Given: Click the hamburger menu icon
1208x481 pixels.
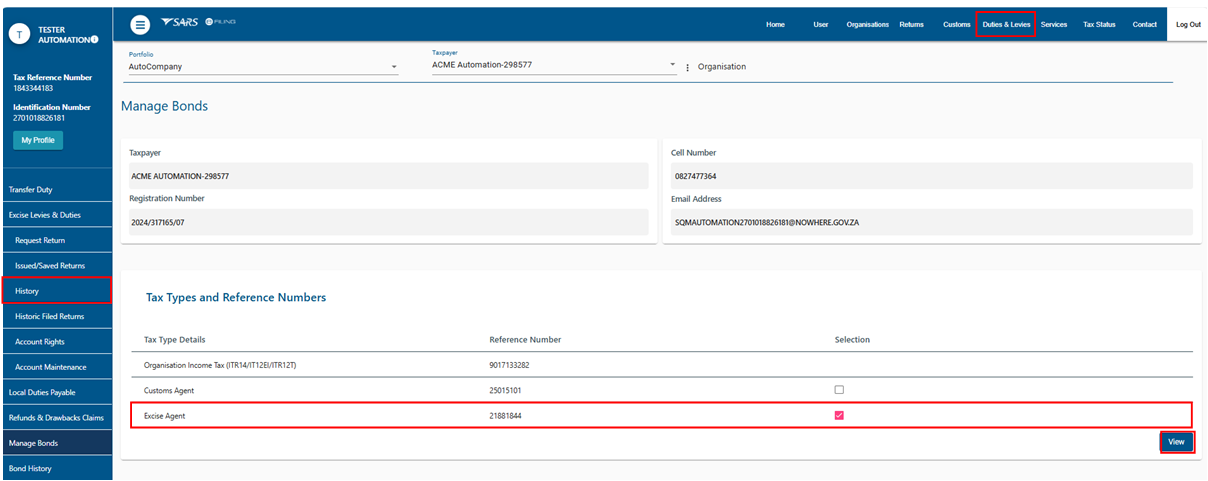Looking at the screenshot, I should [140, 24].
